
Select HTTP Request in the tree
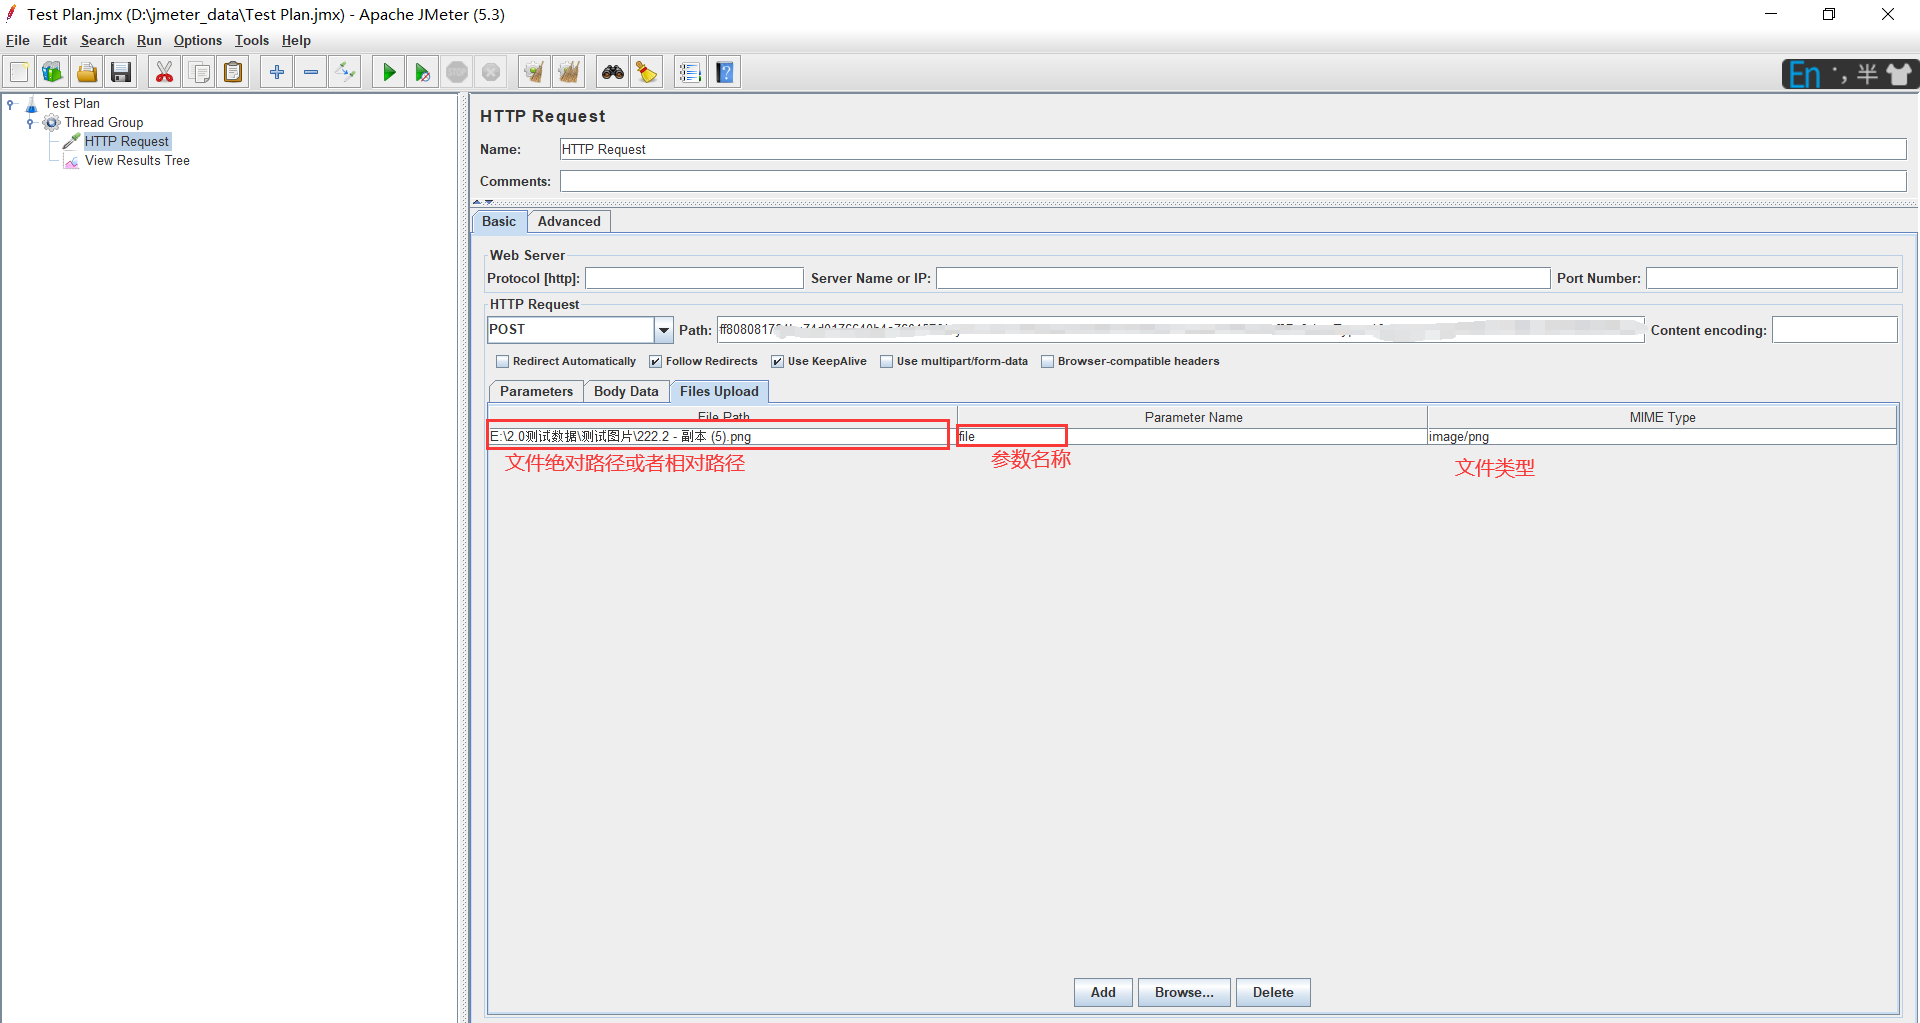126,142
